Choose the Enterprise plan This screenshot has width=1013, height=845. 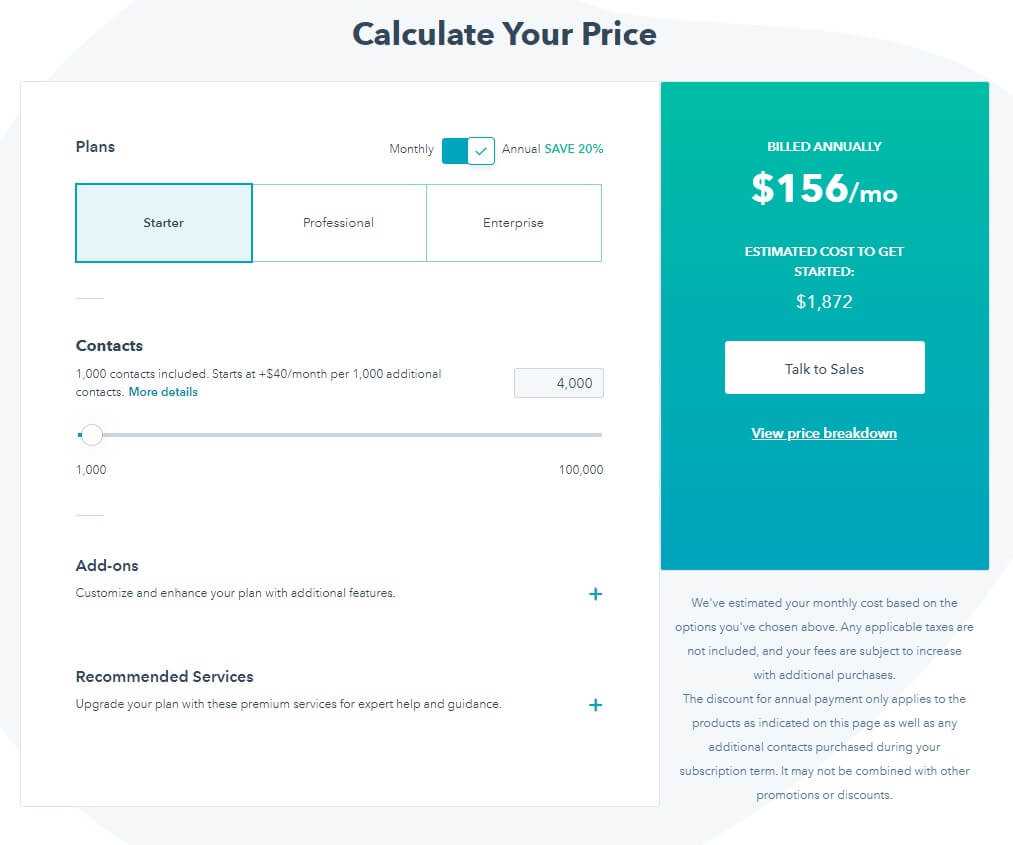(514, 223)
